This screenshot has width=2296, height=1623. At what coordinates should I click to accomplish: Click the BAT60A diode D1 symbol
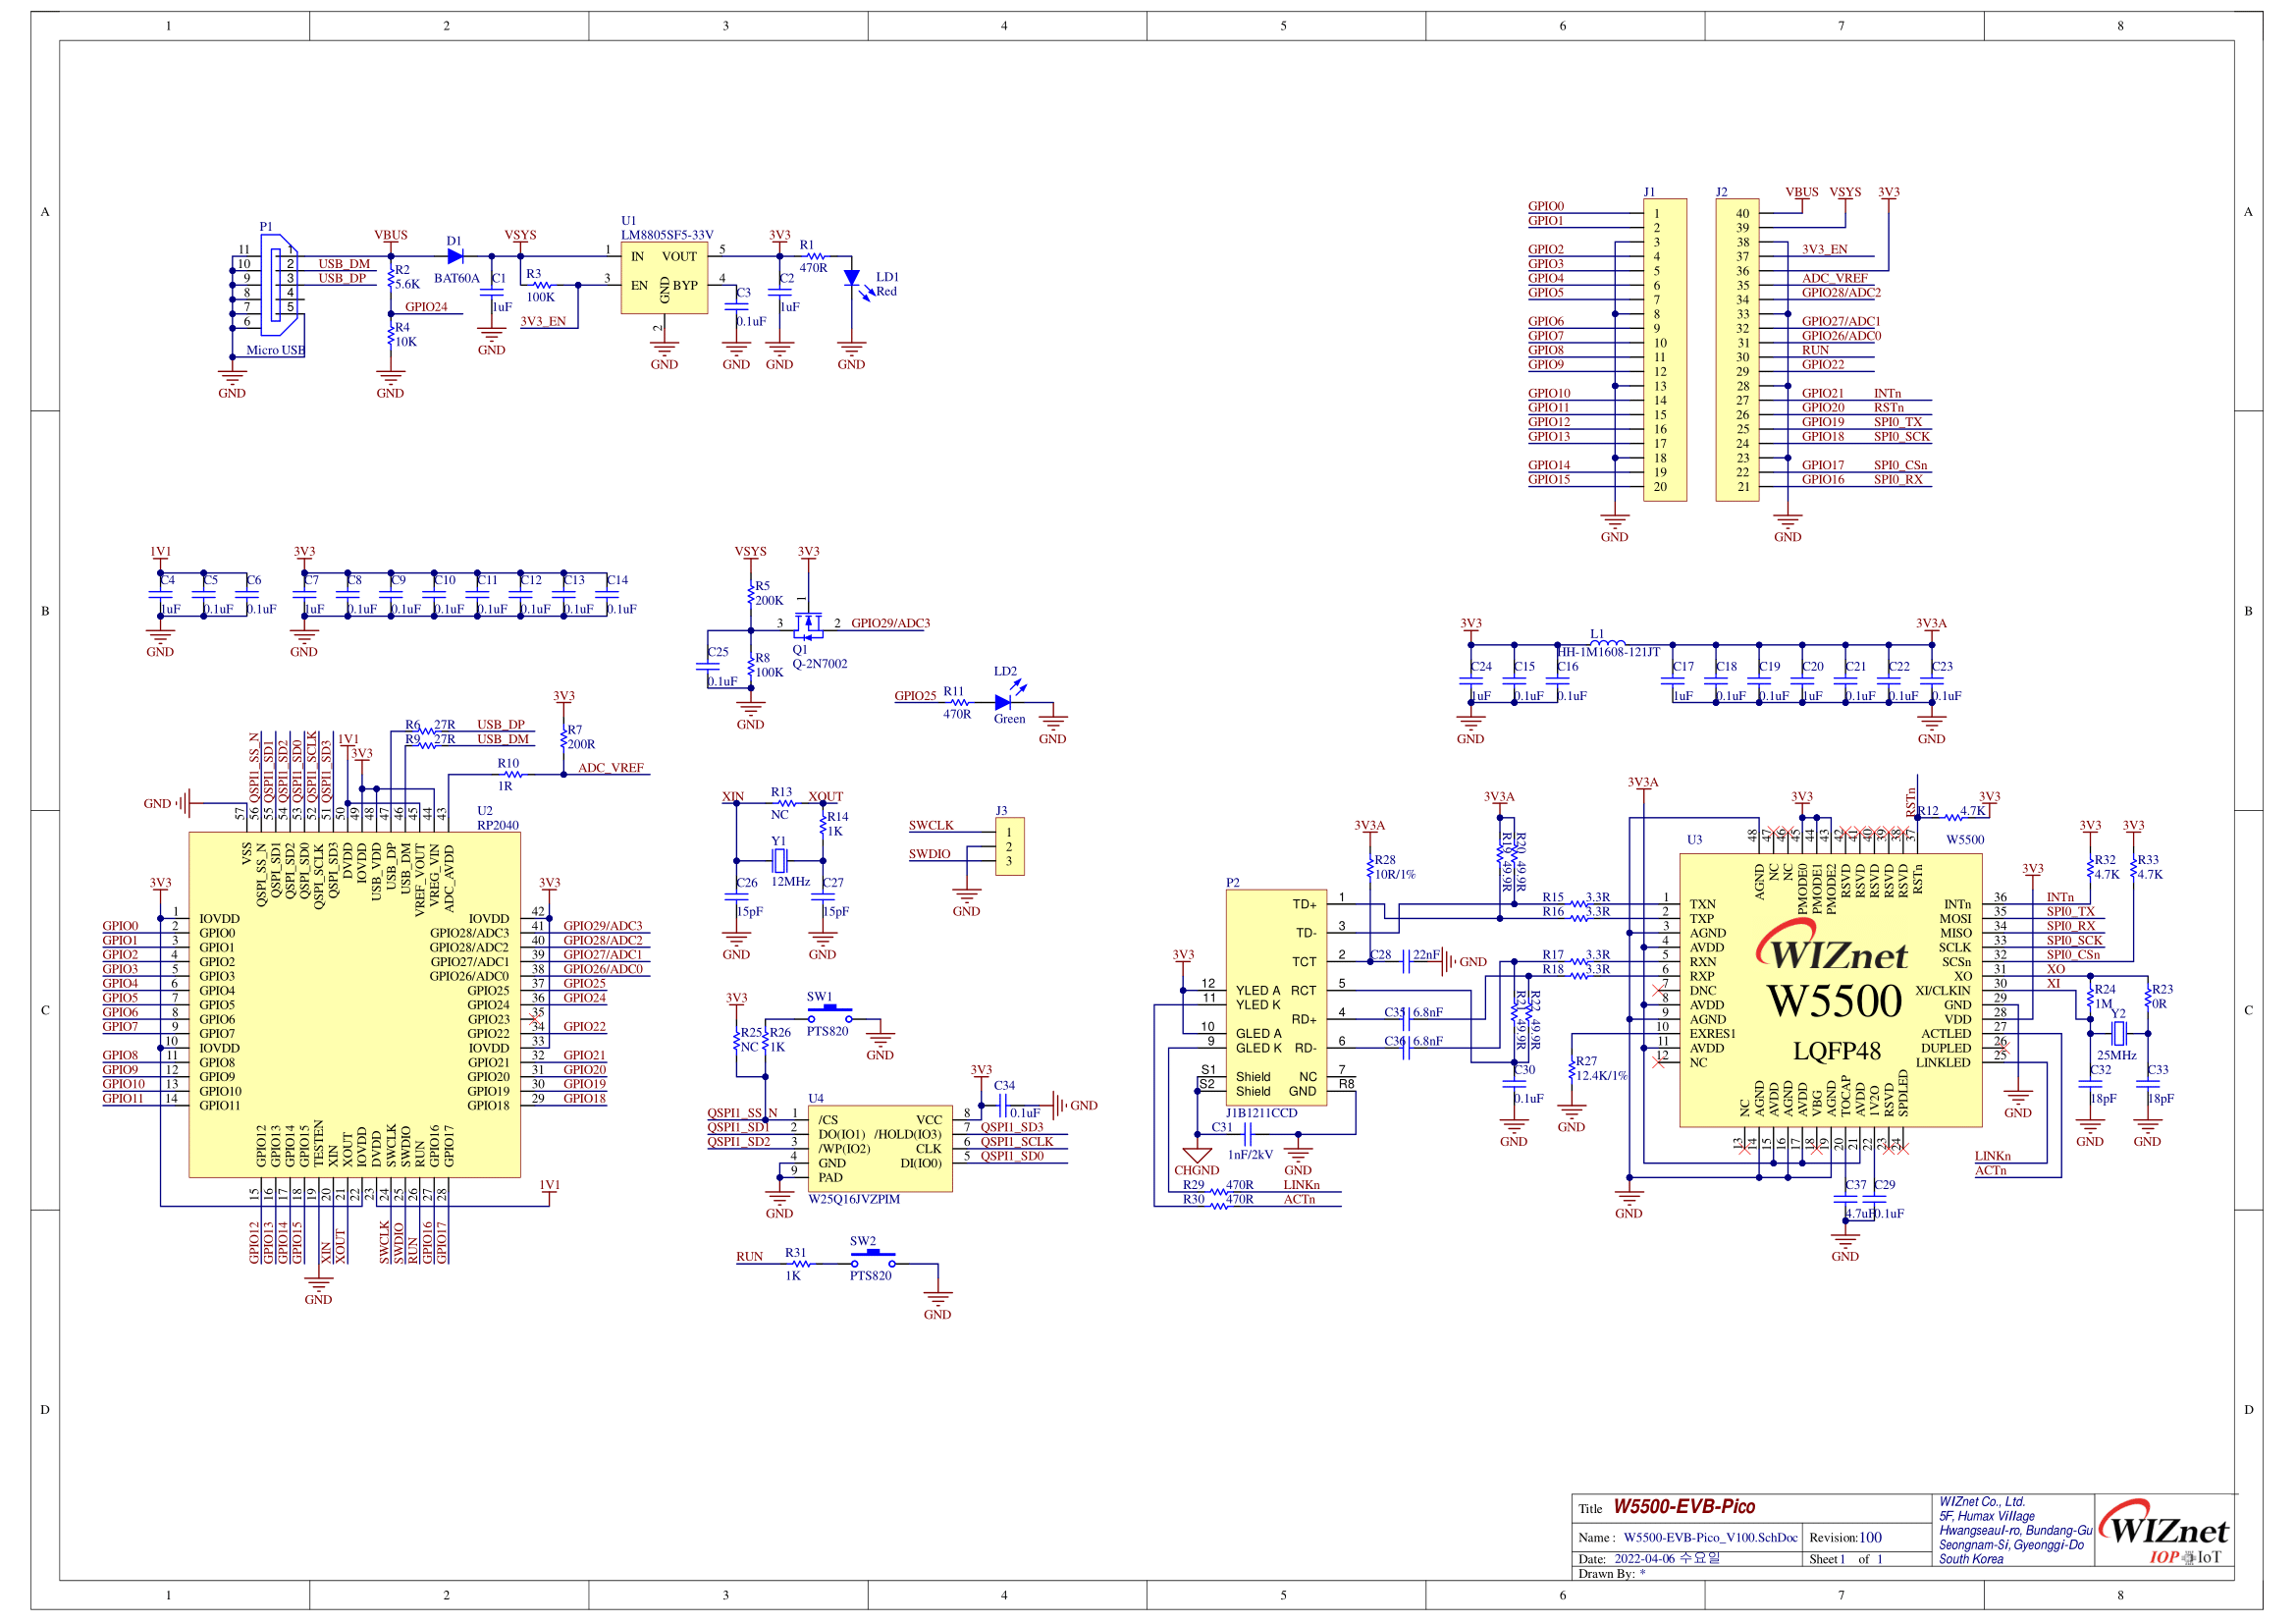click(455, 257)
